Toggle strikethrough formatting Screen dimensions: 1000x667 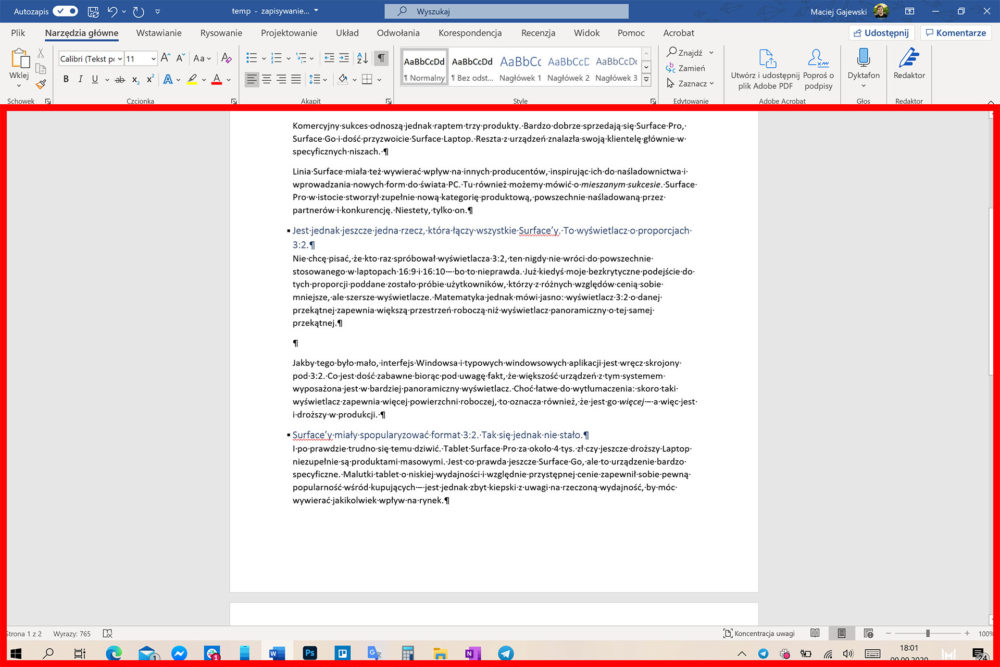tap(120, 79)
